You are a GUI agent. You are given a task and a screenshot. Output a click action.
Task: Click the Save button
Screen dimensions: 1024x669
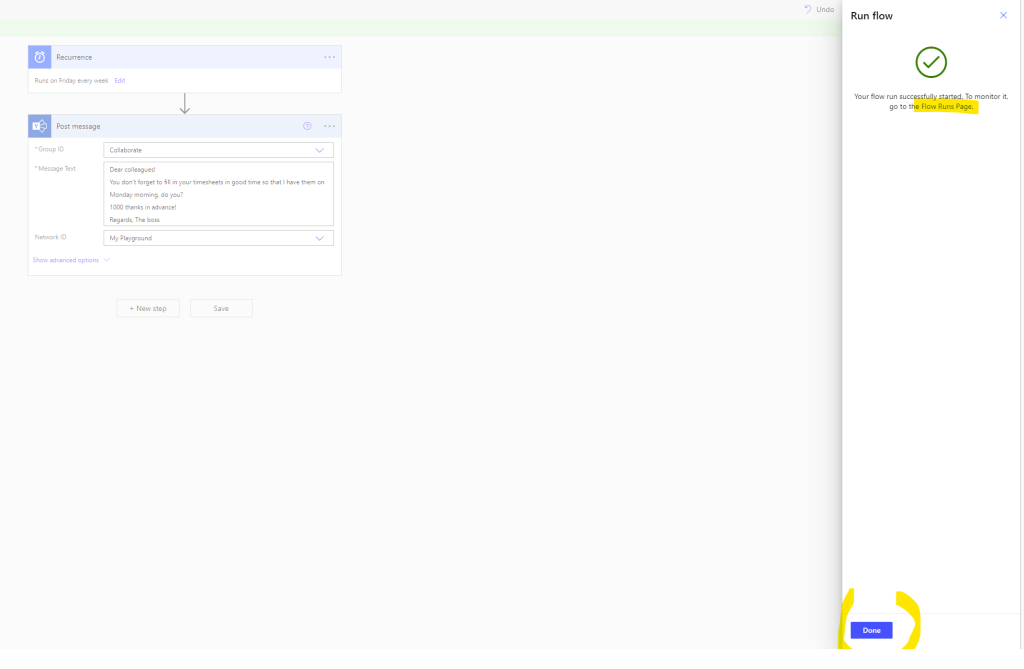[x=221, y=308]
